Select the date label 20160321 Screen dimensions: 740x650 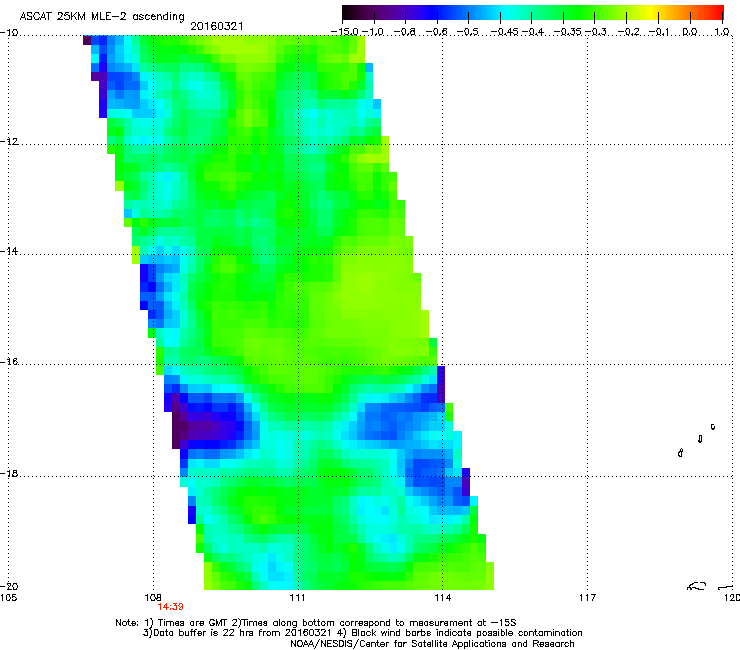(x=217, y=26)
